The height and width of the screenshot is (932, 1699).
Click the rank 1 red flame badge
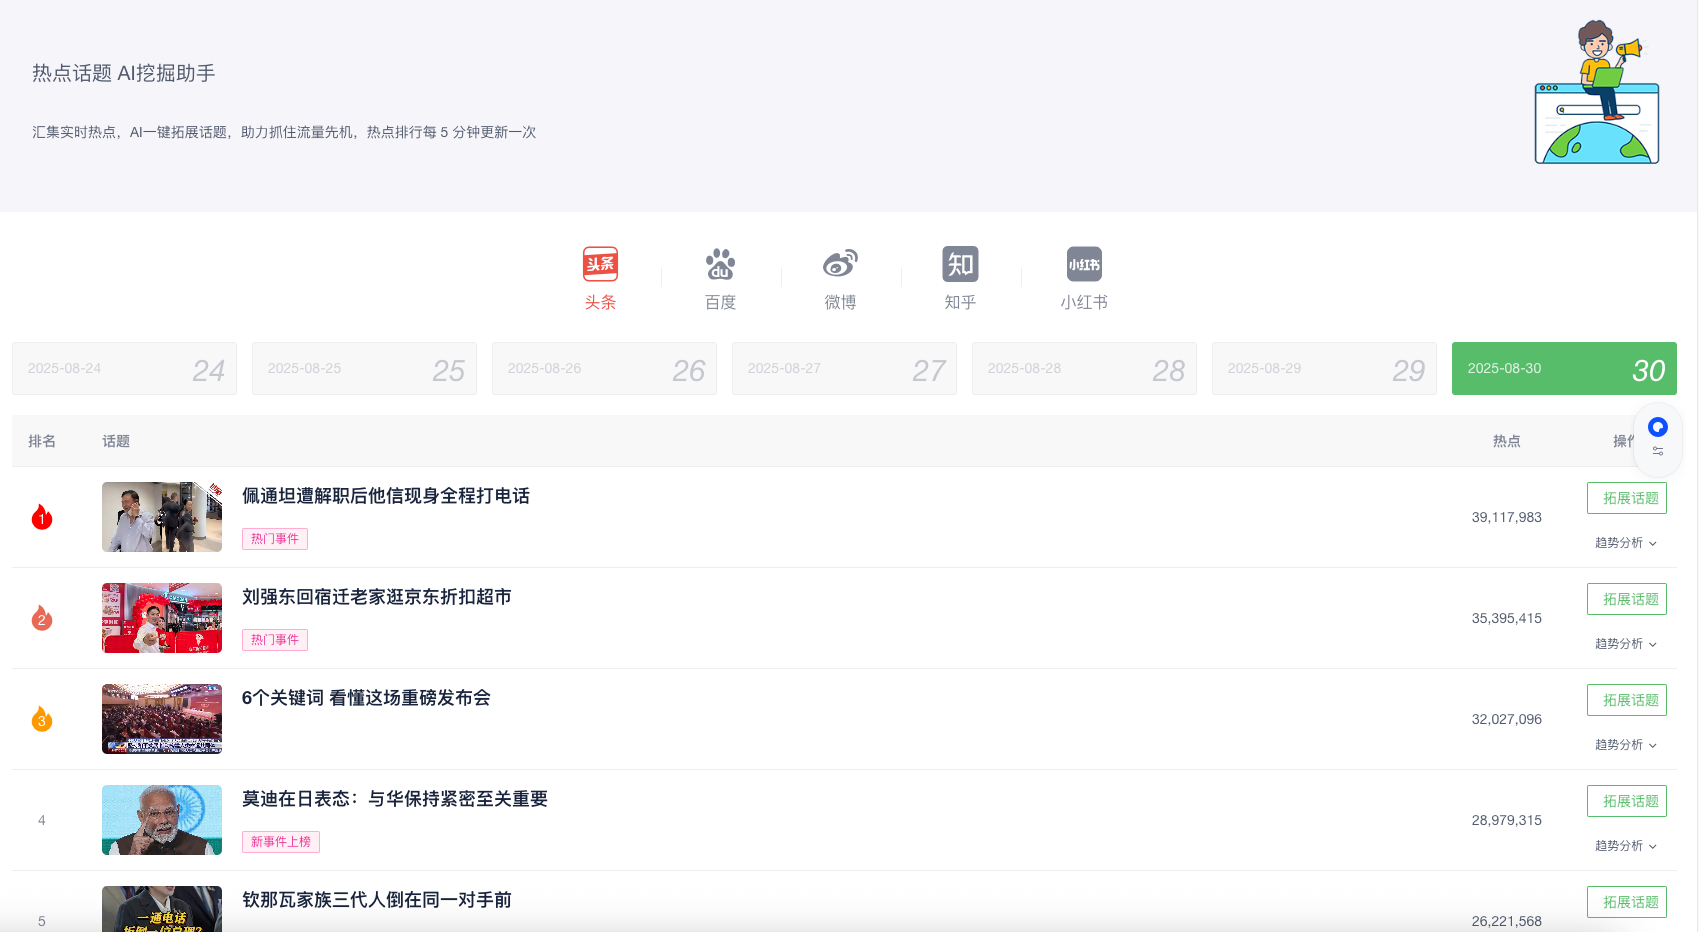(42, 517)
